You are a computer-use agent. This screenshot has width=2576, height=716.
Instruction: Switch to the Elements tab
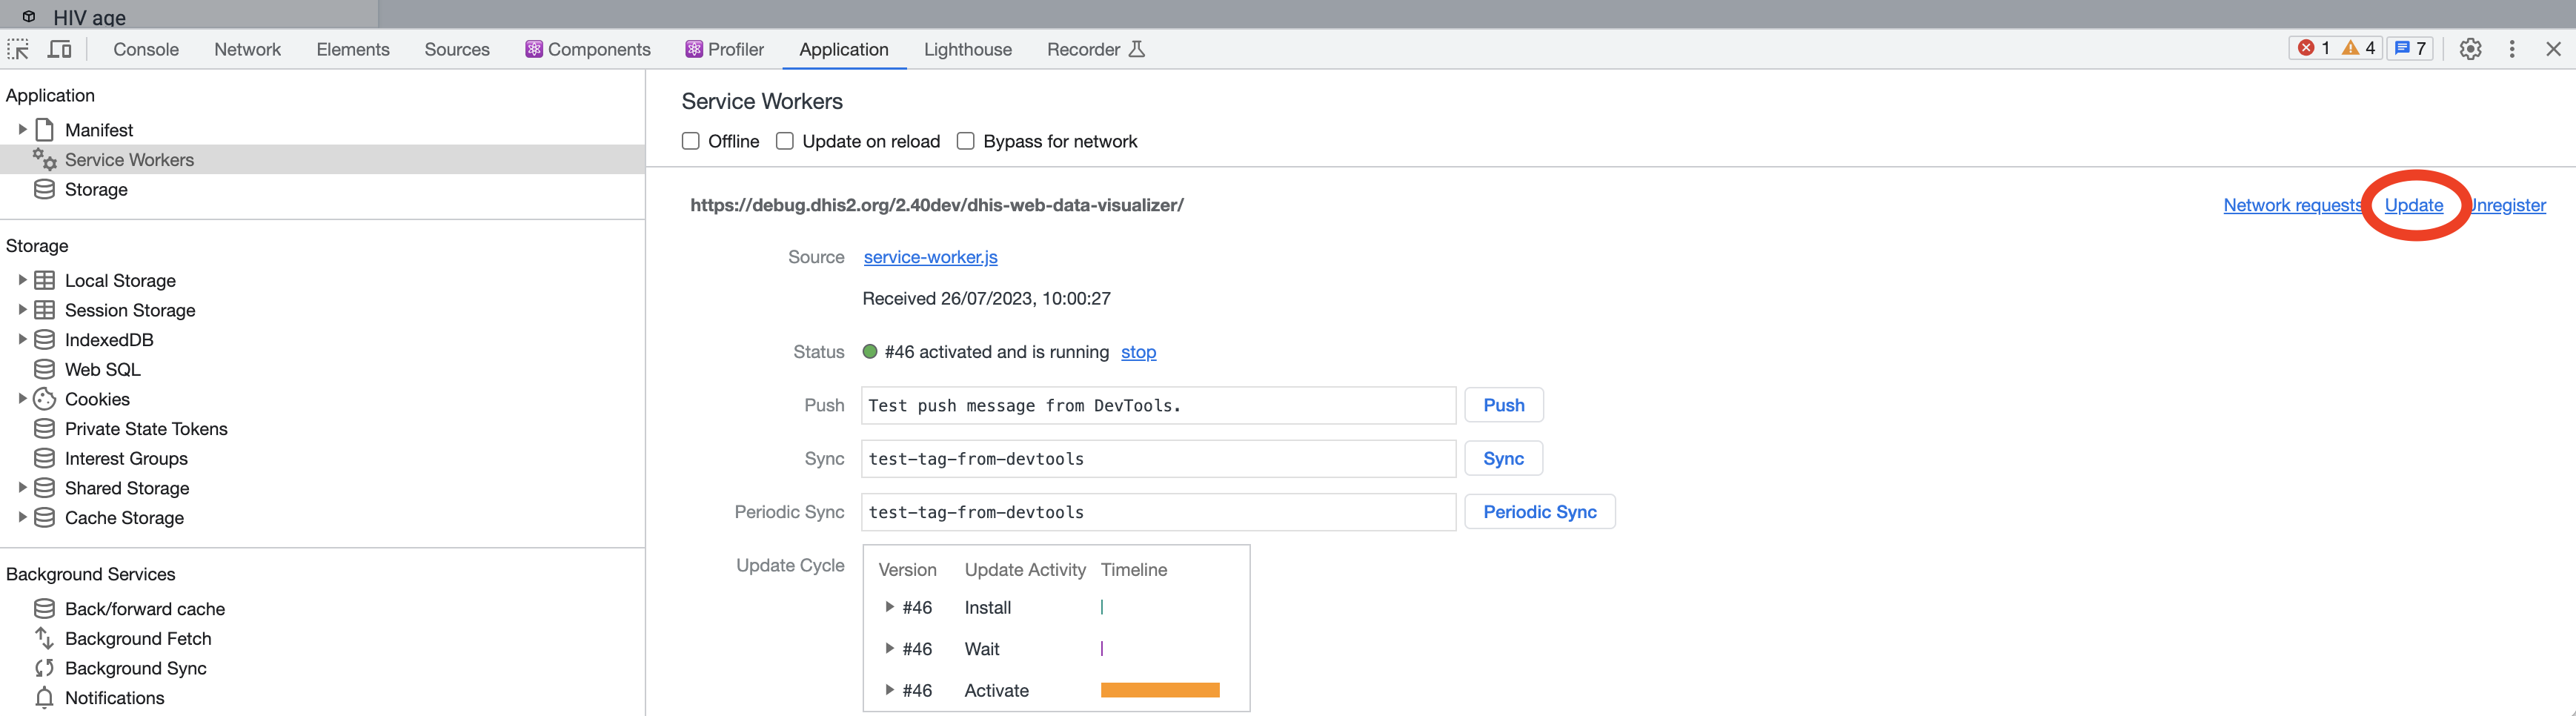(352, 49)
